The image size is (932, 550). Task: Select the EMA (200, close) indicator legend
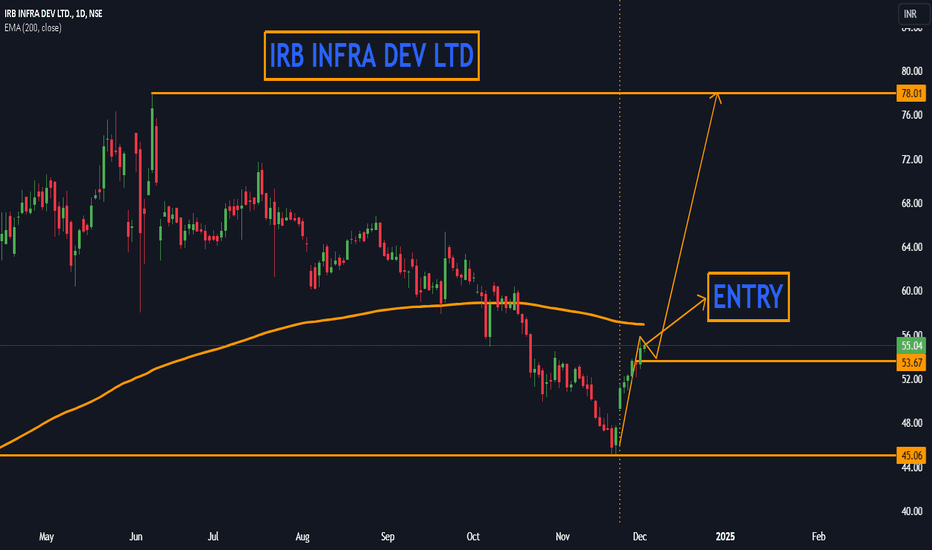tap(33, 27)
